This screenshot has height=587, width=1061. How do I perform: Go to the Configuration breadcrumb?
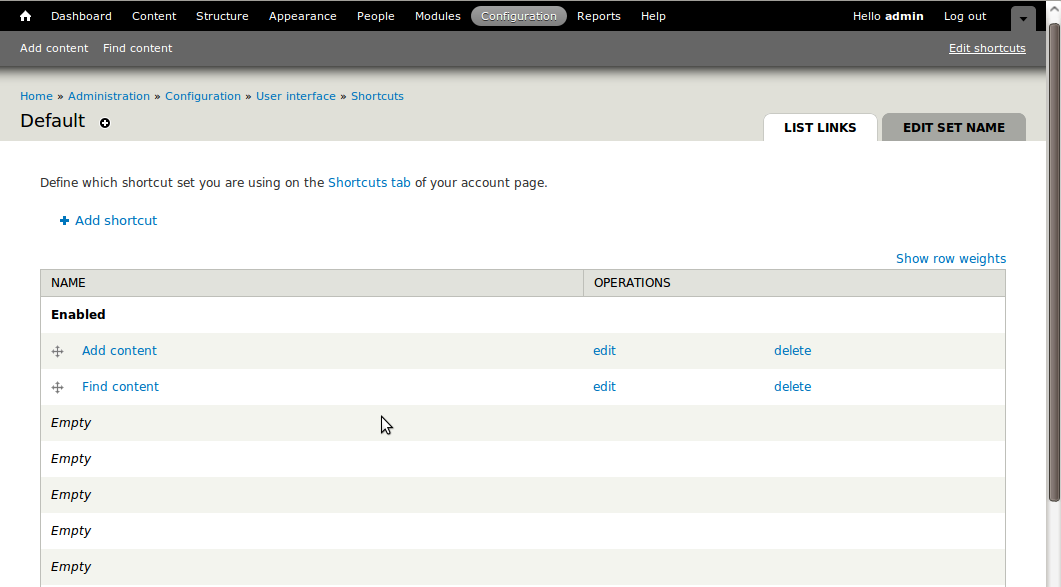[x=203, y=96]
